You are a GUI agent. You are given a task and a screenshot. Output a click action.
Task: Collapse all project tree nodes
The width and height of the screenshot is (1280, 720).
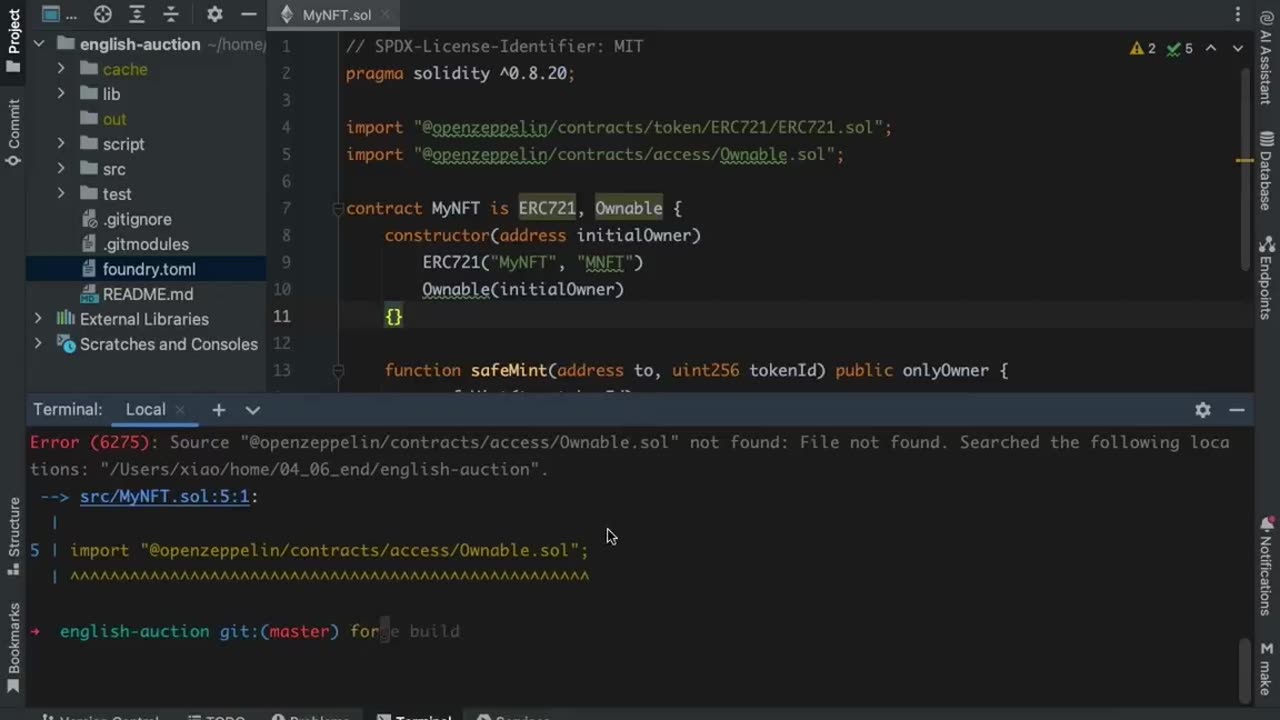tap(171, 14)
